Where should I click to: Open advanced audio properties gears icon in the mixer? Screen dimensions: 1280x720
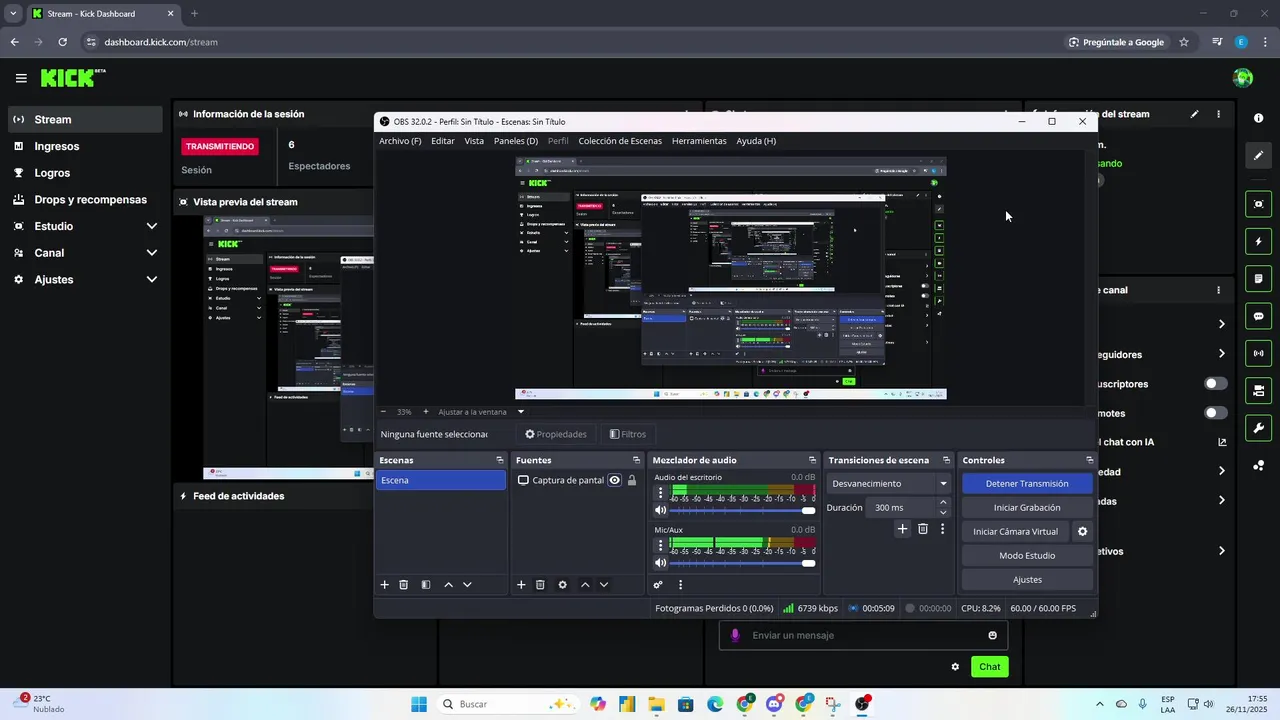pyautogui.click(x=658, y=585)
